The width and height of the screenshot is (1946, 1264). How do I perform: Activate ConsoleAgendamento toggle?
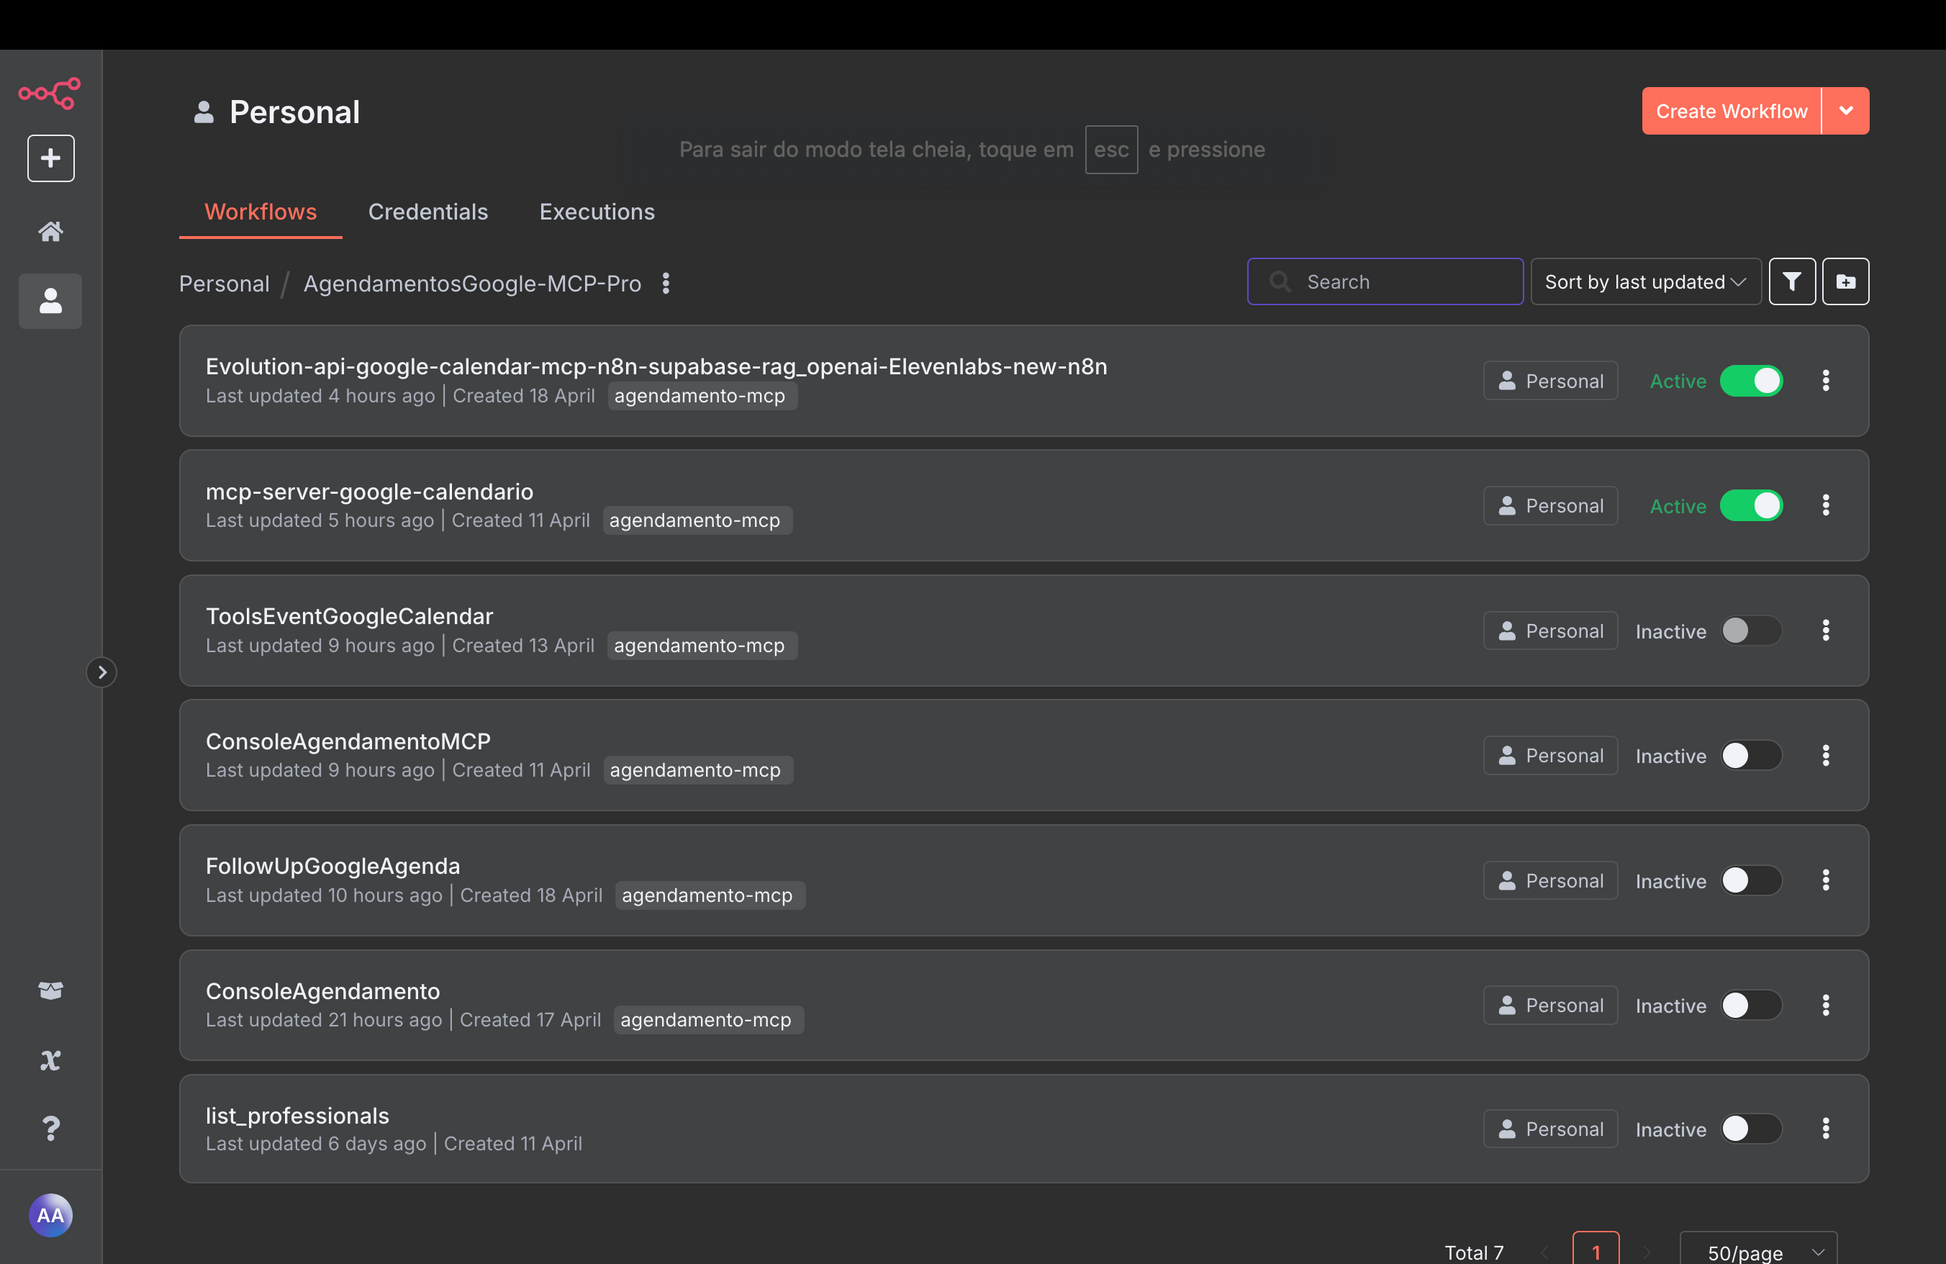[1751, 1006]
